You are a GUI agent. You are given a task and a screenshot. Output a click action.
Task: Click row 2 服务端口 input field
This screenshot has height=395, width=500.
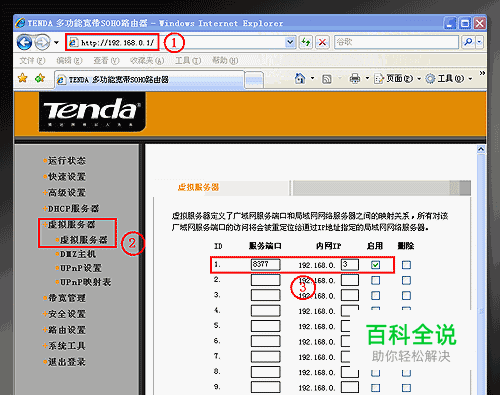[x=266, y=280]
